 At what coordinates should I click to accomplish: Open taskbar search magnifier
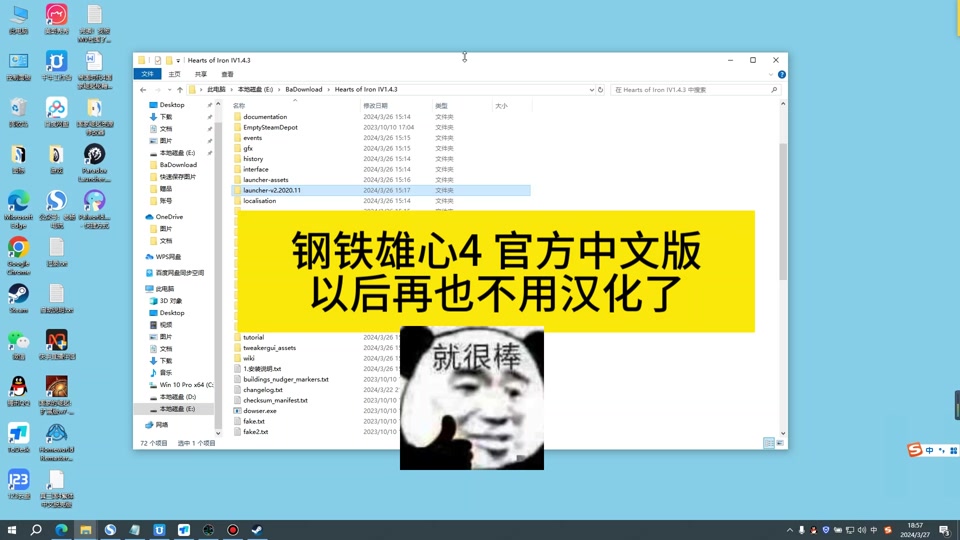pyautogui.click(x=36, y=530)
